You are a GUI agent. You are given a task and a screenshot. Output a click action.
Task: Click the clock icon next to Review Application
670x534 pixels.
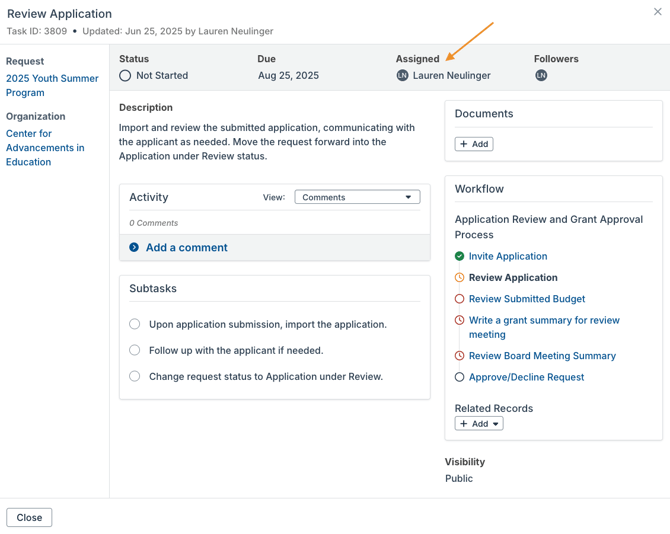click(460, 278)
